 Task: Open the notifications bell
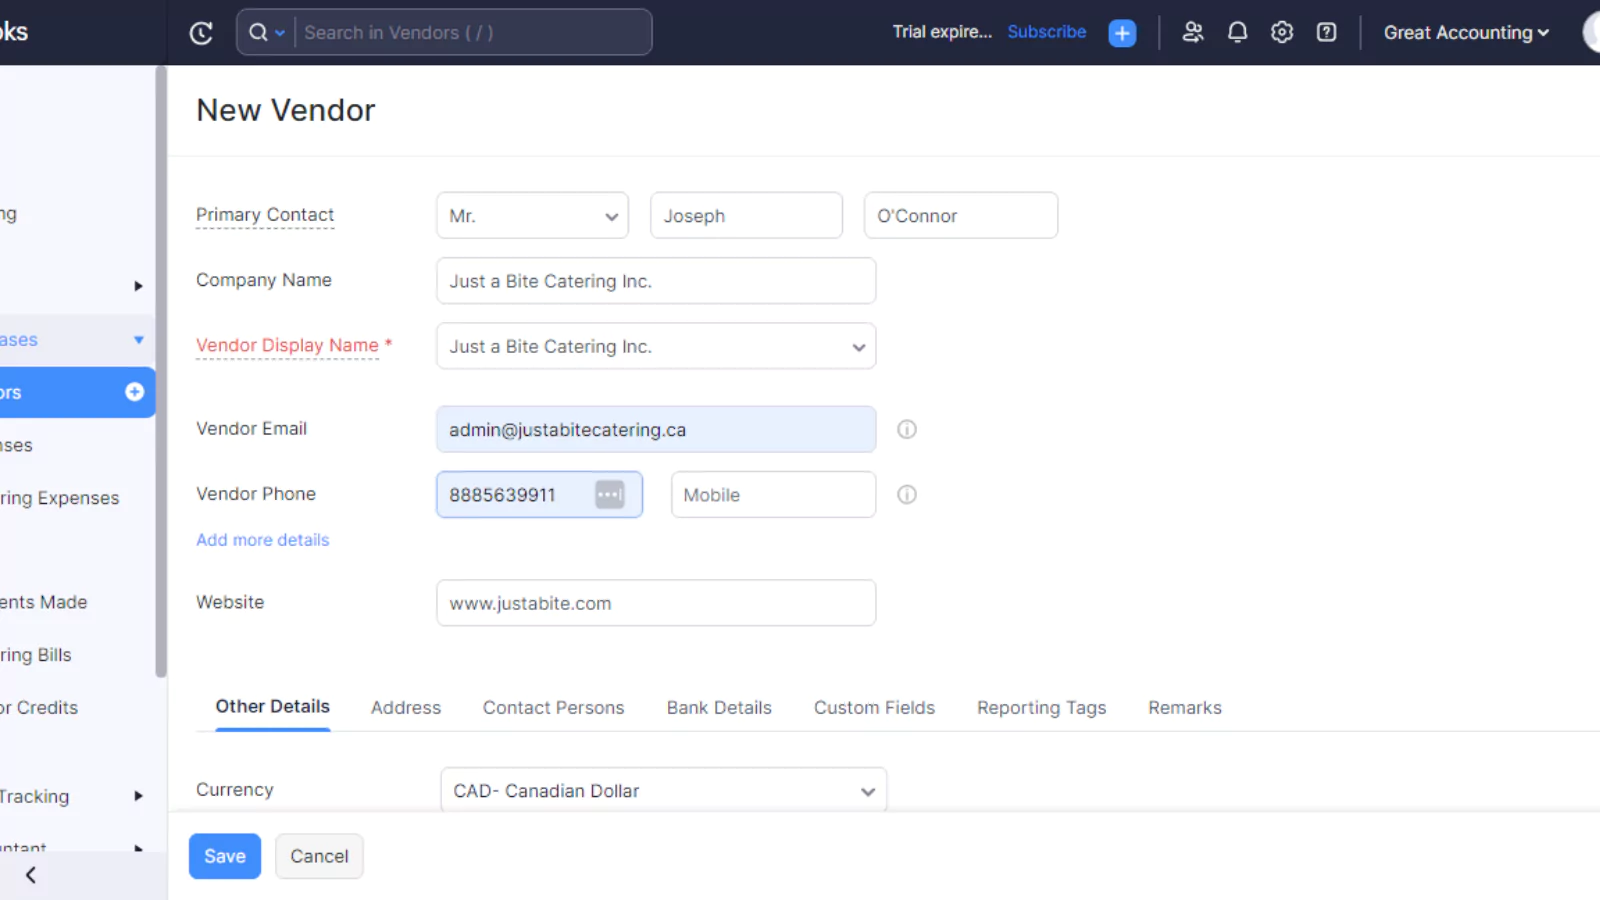click(1237, 32)
